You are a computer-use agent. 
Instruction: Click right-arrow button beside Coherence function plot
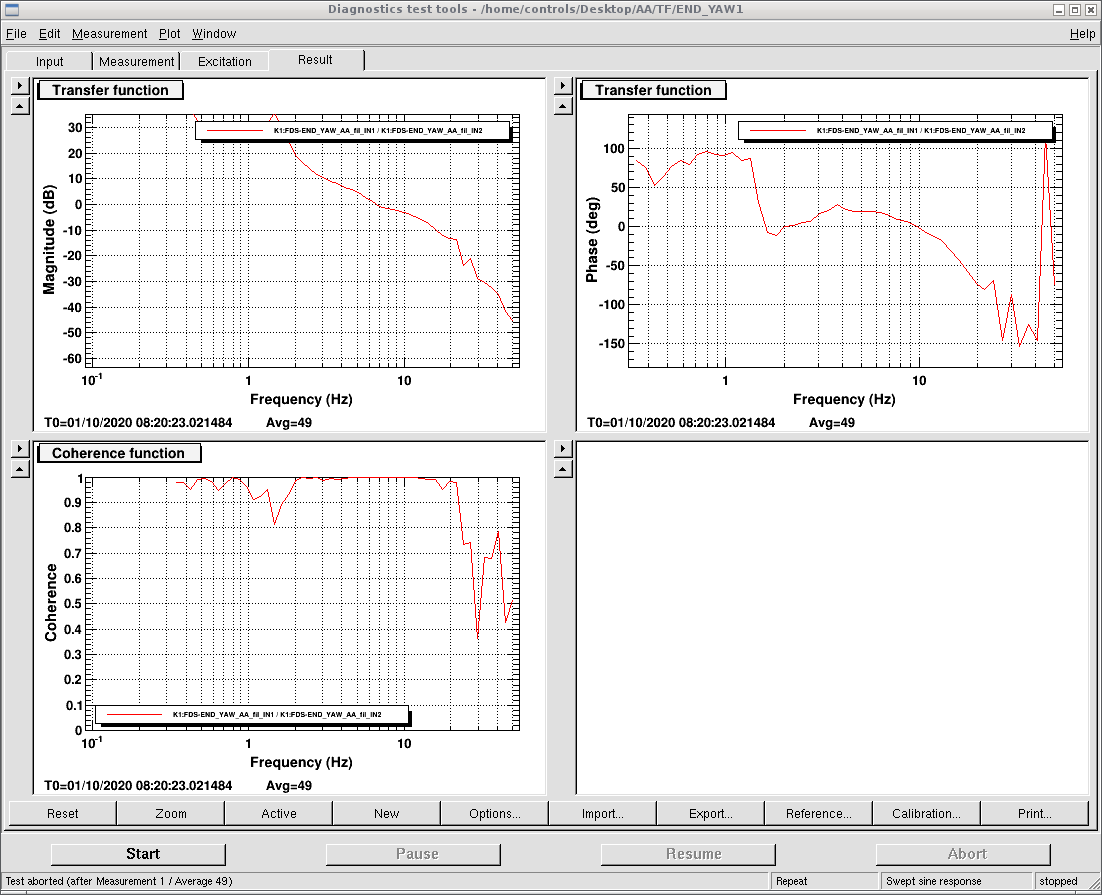[20, 449]
